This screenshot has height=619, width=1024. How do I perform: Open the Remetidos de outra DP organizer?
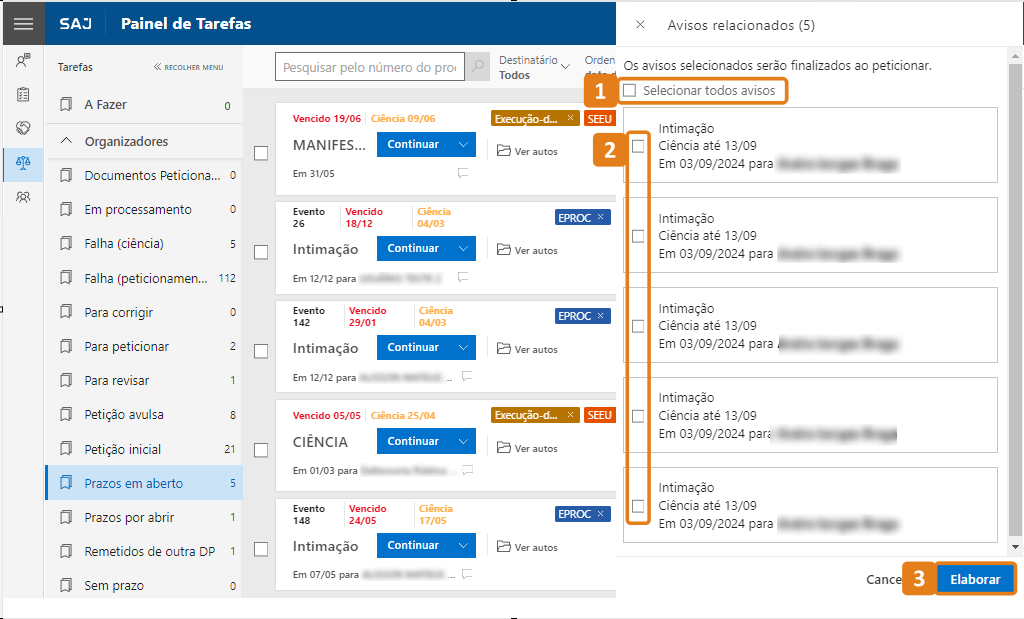(144, 552)
